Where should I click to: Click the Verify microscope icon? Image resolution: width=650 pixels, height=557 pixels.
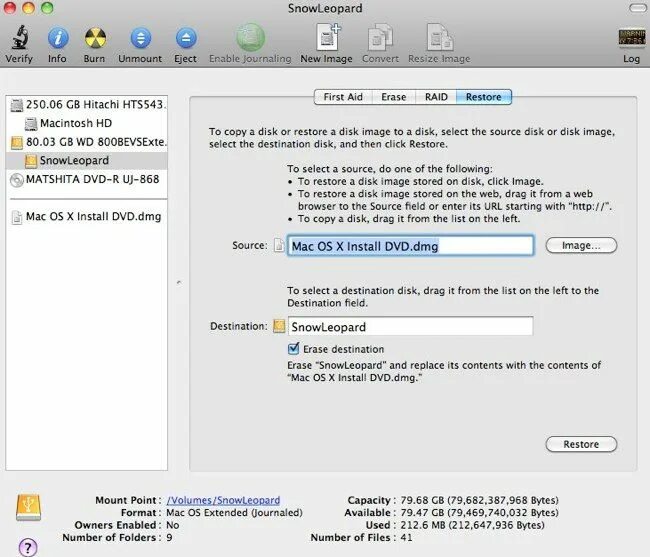[19, 37]
